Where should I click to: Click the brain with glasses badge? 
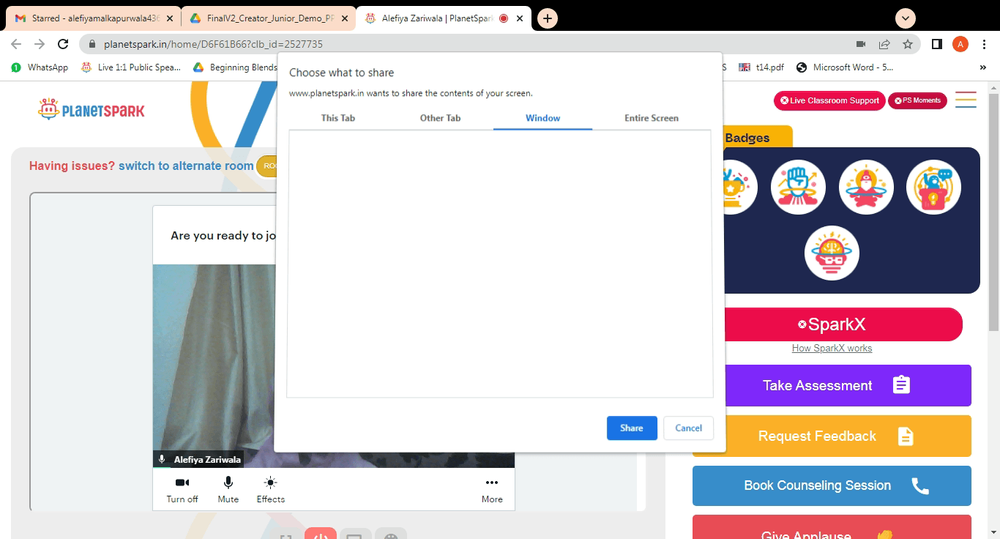click(x=832, y=253)
